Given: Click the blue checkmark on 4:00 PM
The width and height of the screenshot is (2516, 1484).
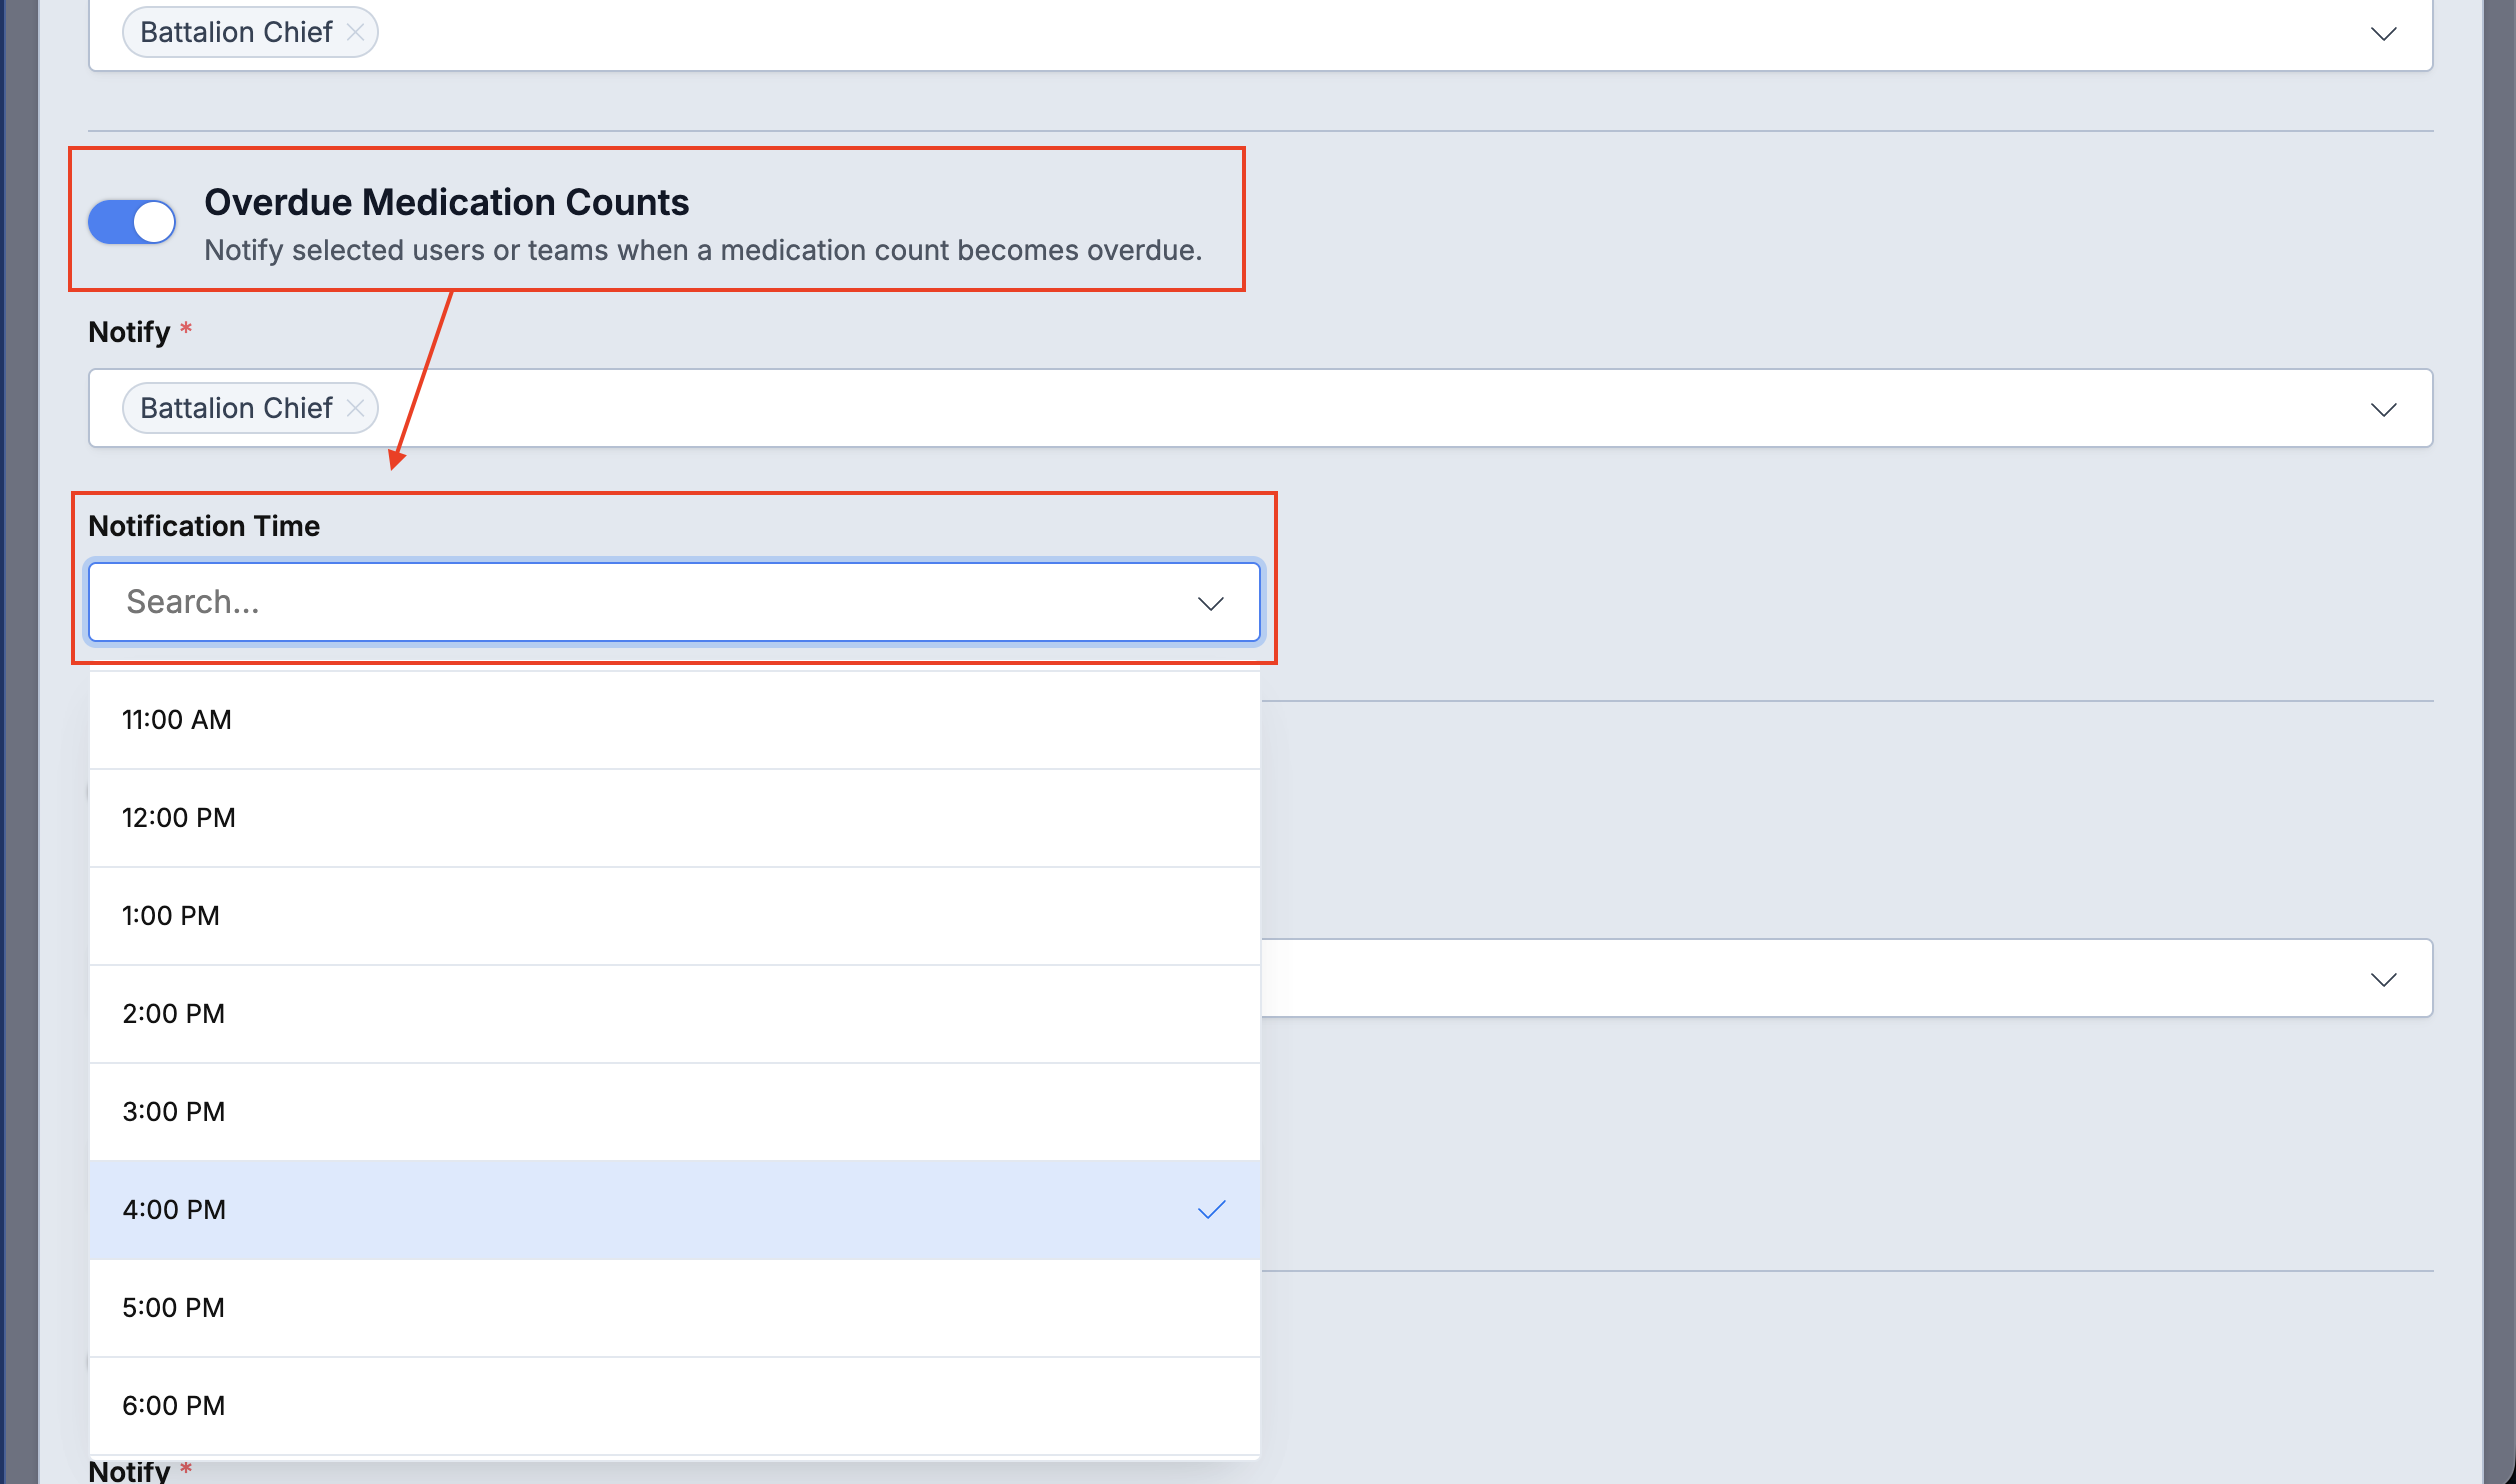Looking at the screenshot, I should pyautogui.click(x=1212, y=1210).
